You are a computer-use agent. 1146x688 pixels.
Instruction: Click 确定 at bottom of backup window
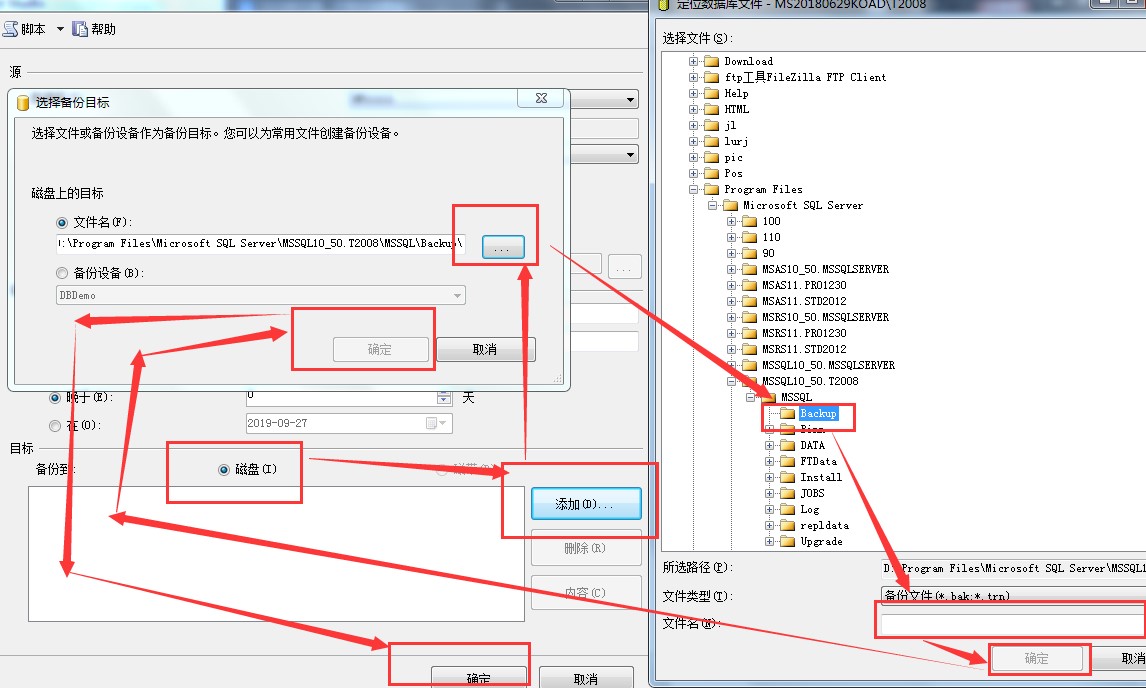(x=479, y=678)
